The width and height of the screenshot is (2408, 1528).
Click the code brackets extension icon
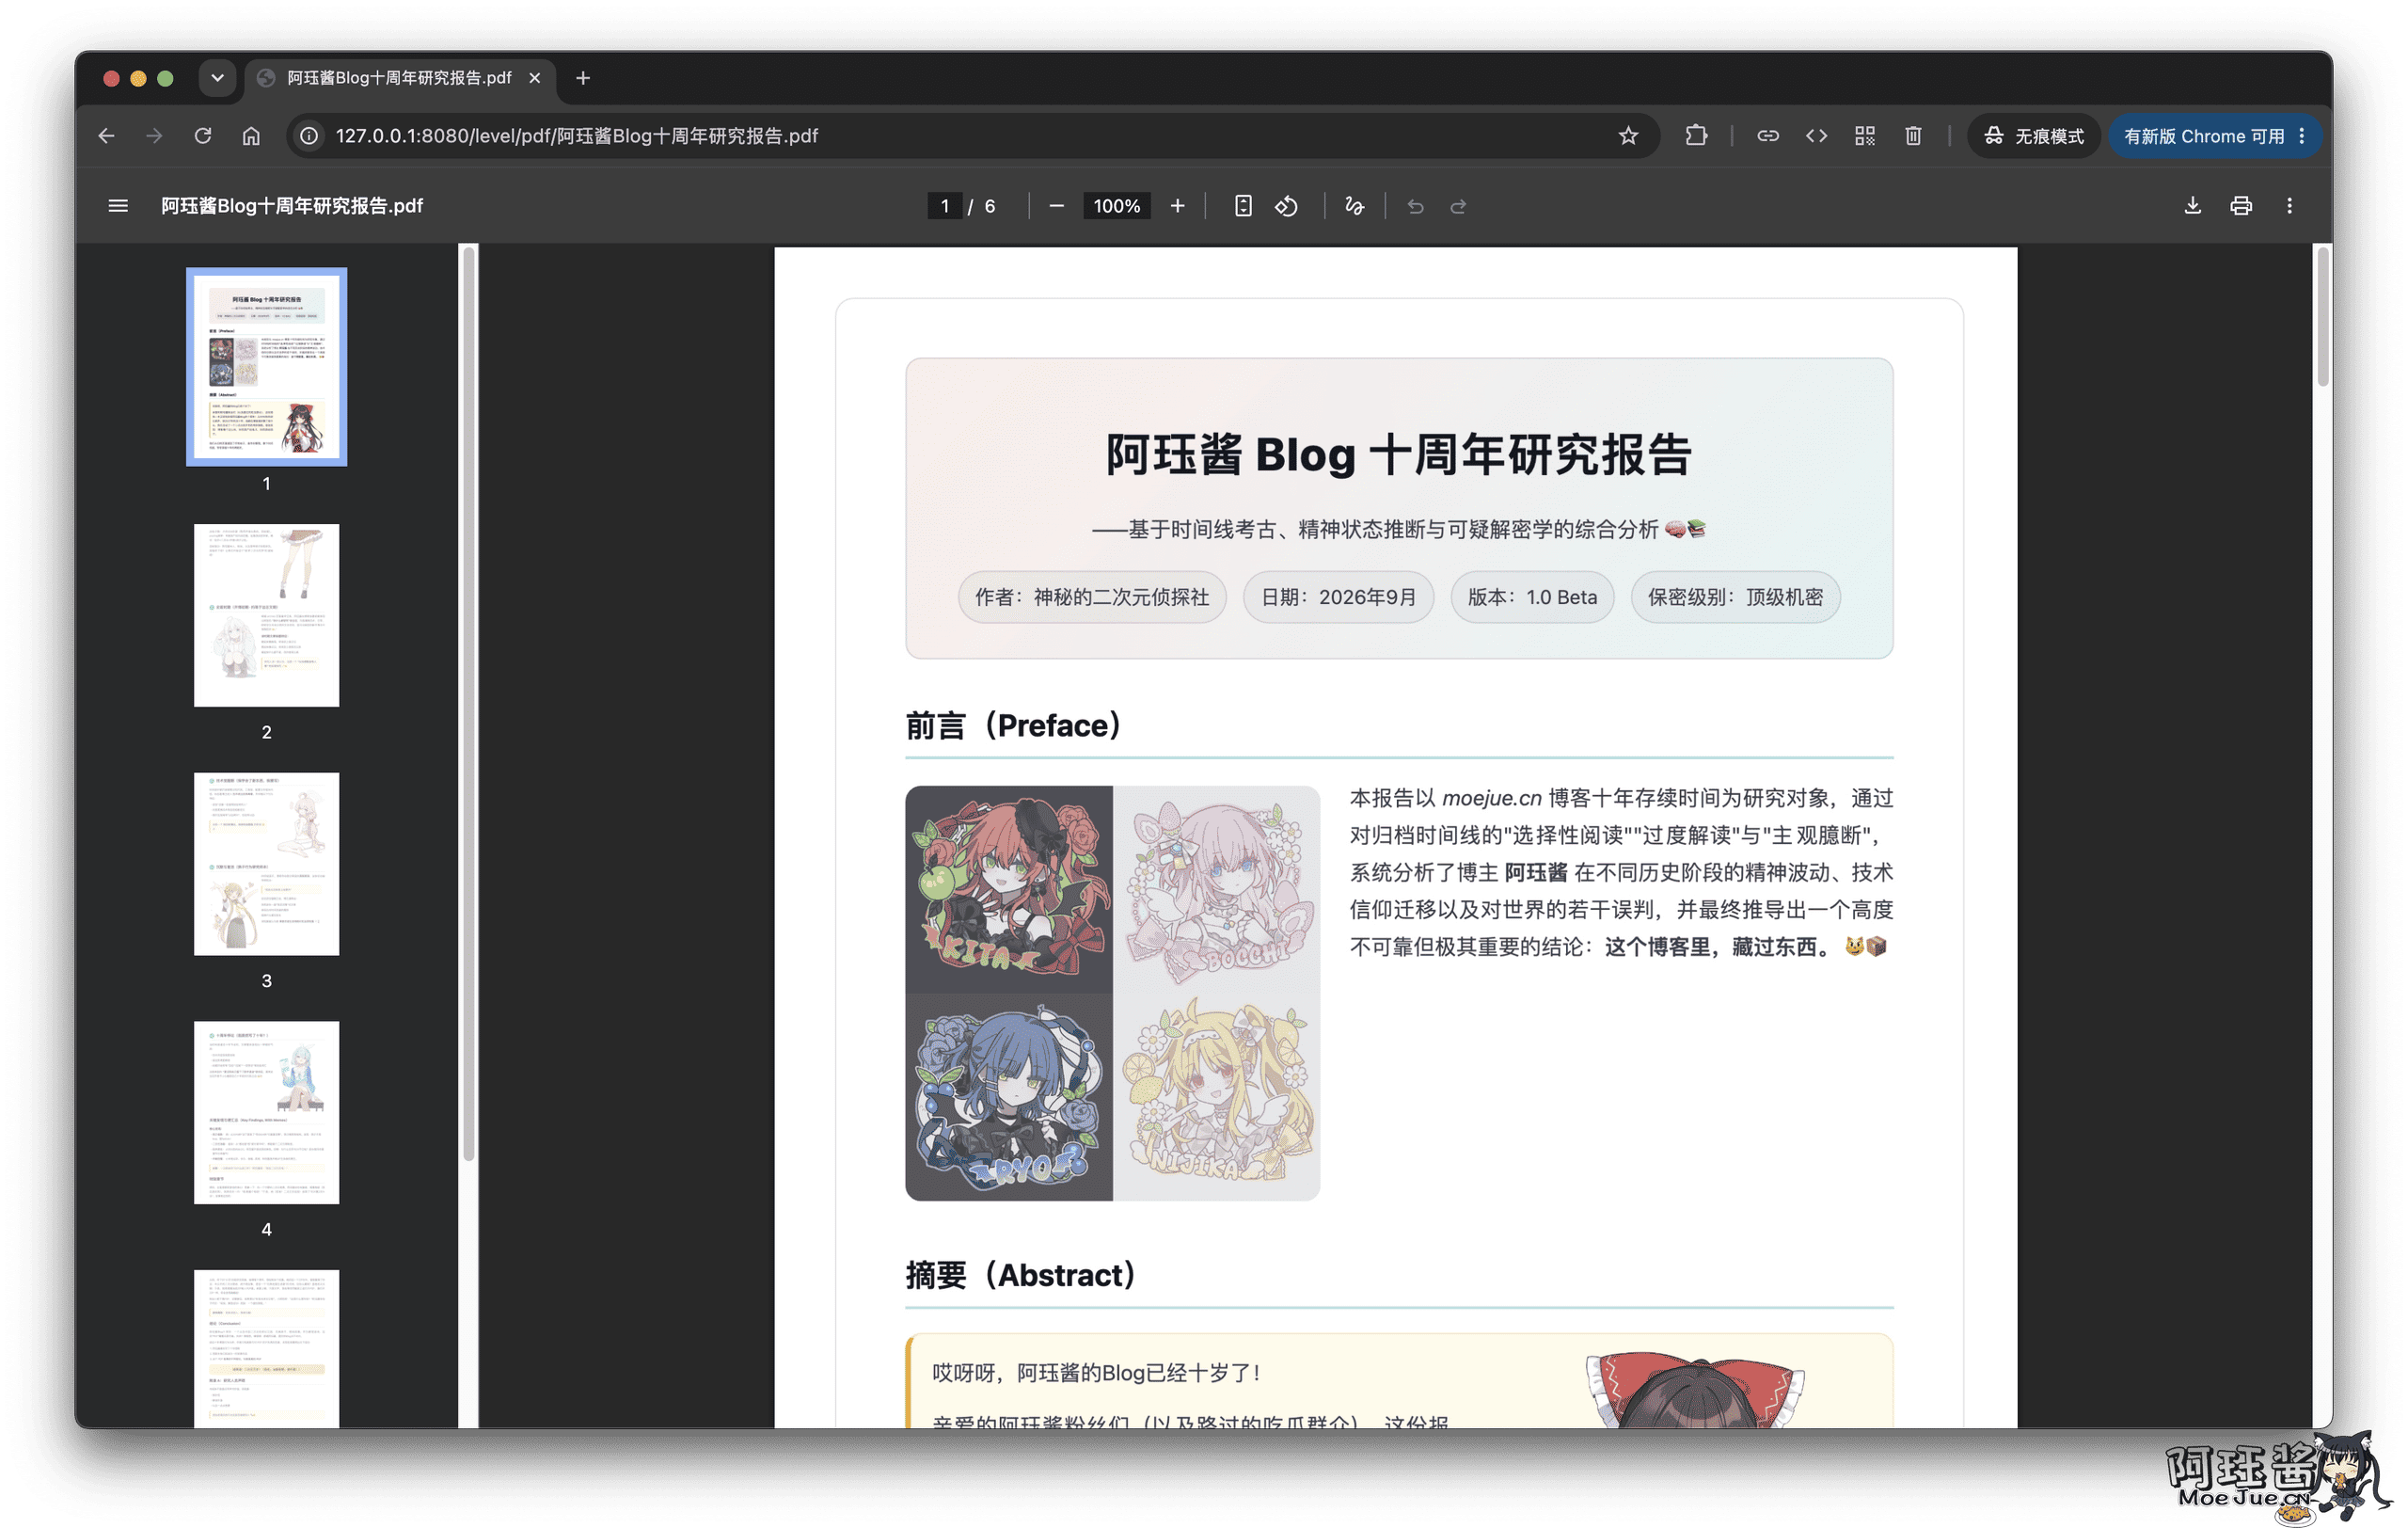[1816, 136]
